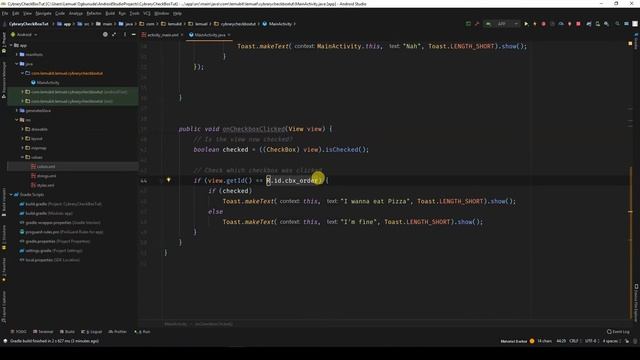Stop the running app with the red square
Viewport: 640px width, 360px height.
(578, 24)
